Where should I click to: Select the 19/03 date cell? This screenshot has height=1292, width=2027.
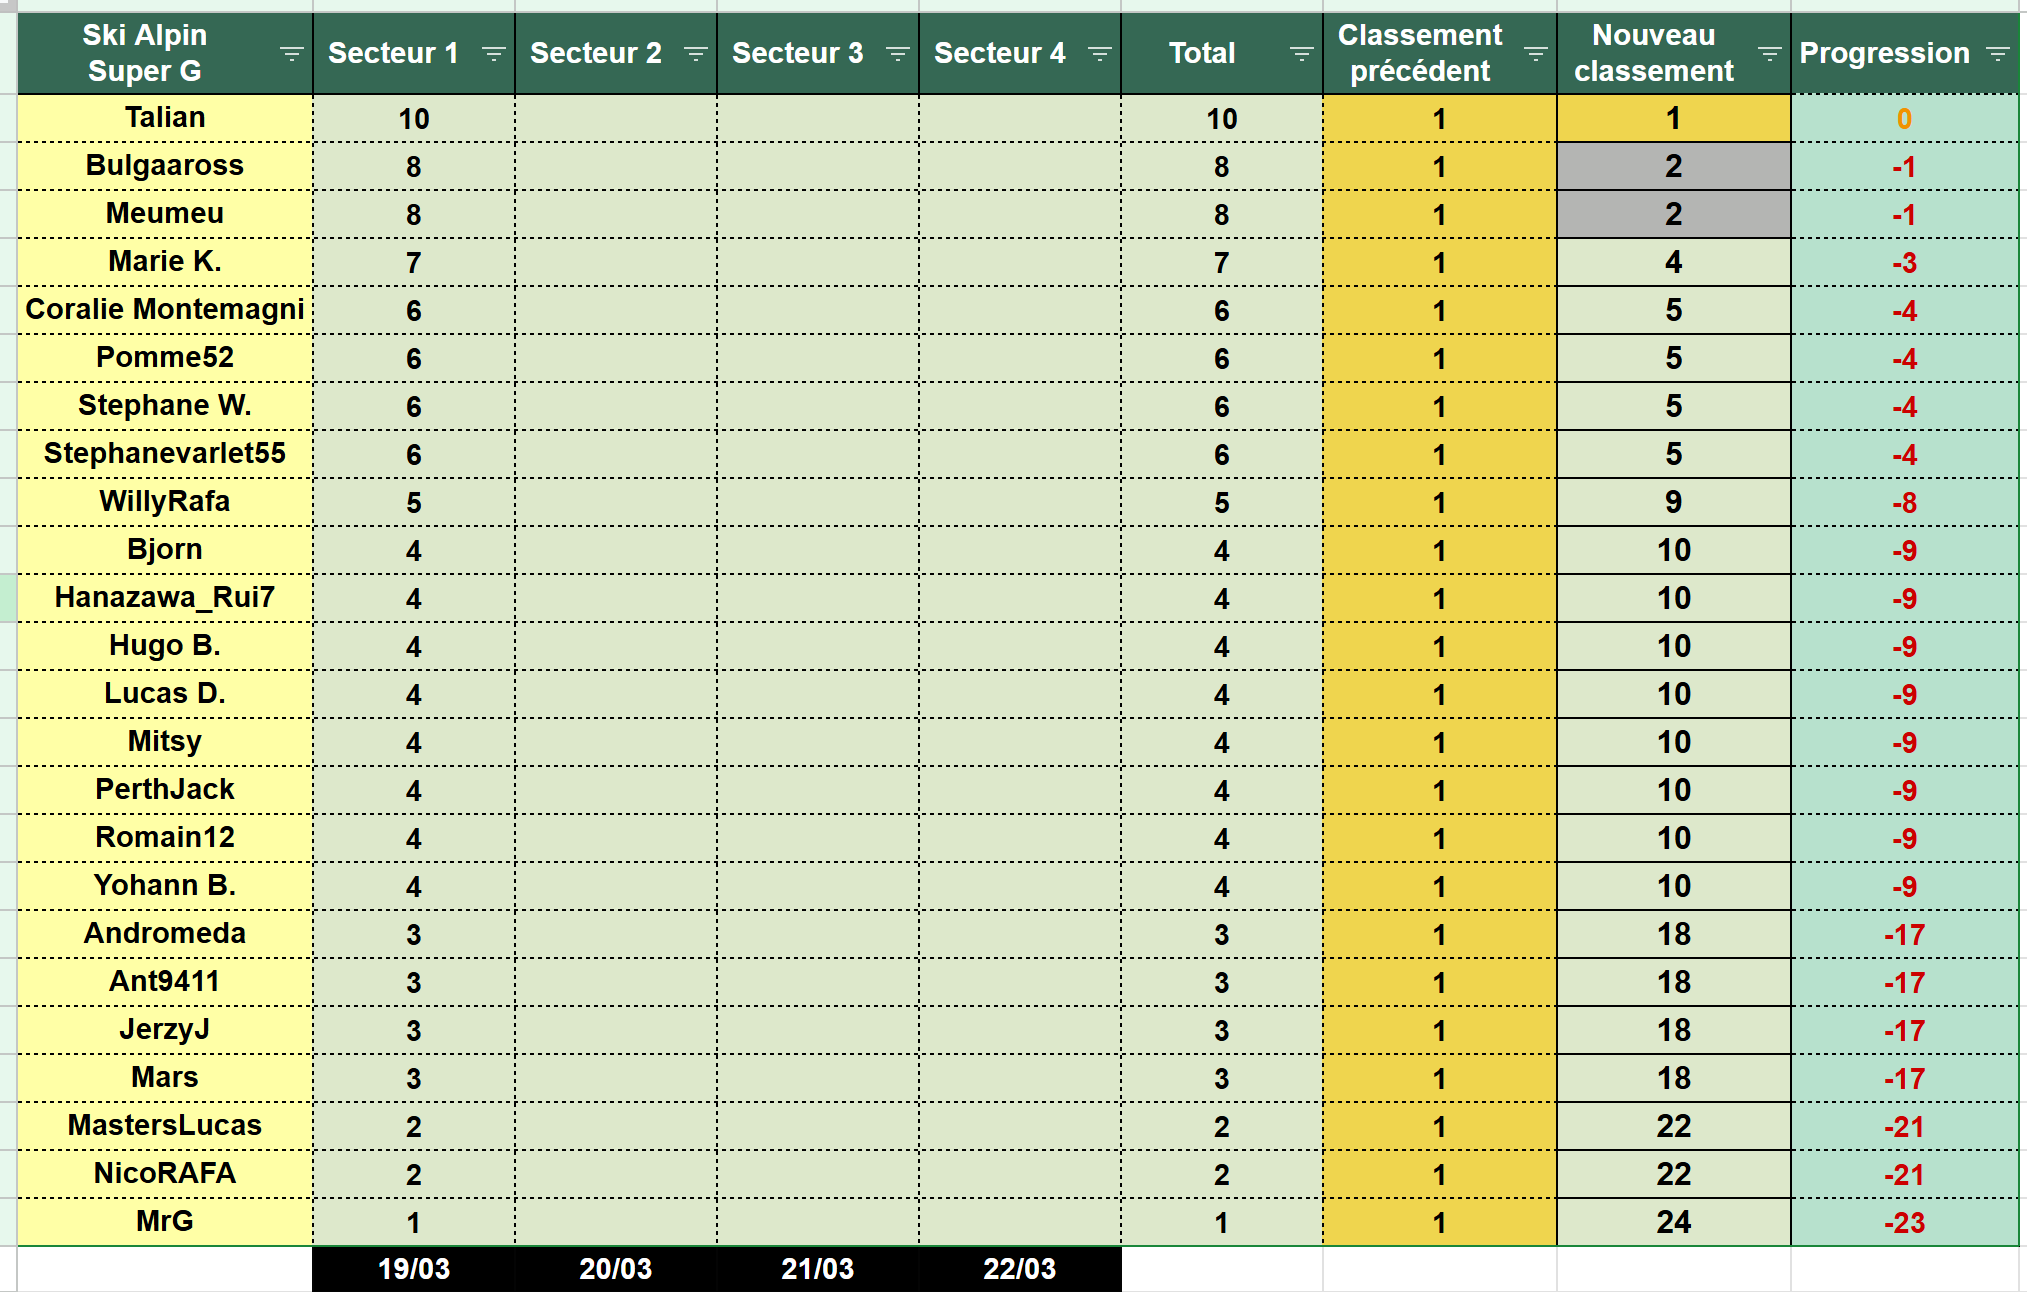[x=413, y=1269]
